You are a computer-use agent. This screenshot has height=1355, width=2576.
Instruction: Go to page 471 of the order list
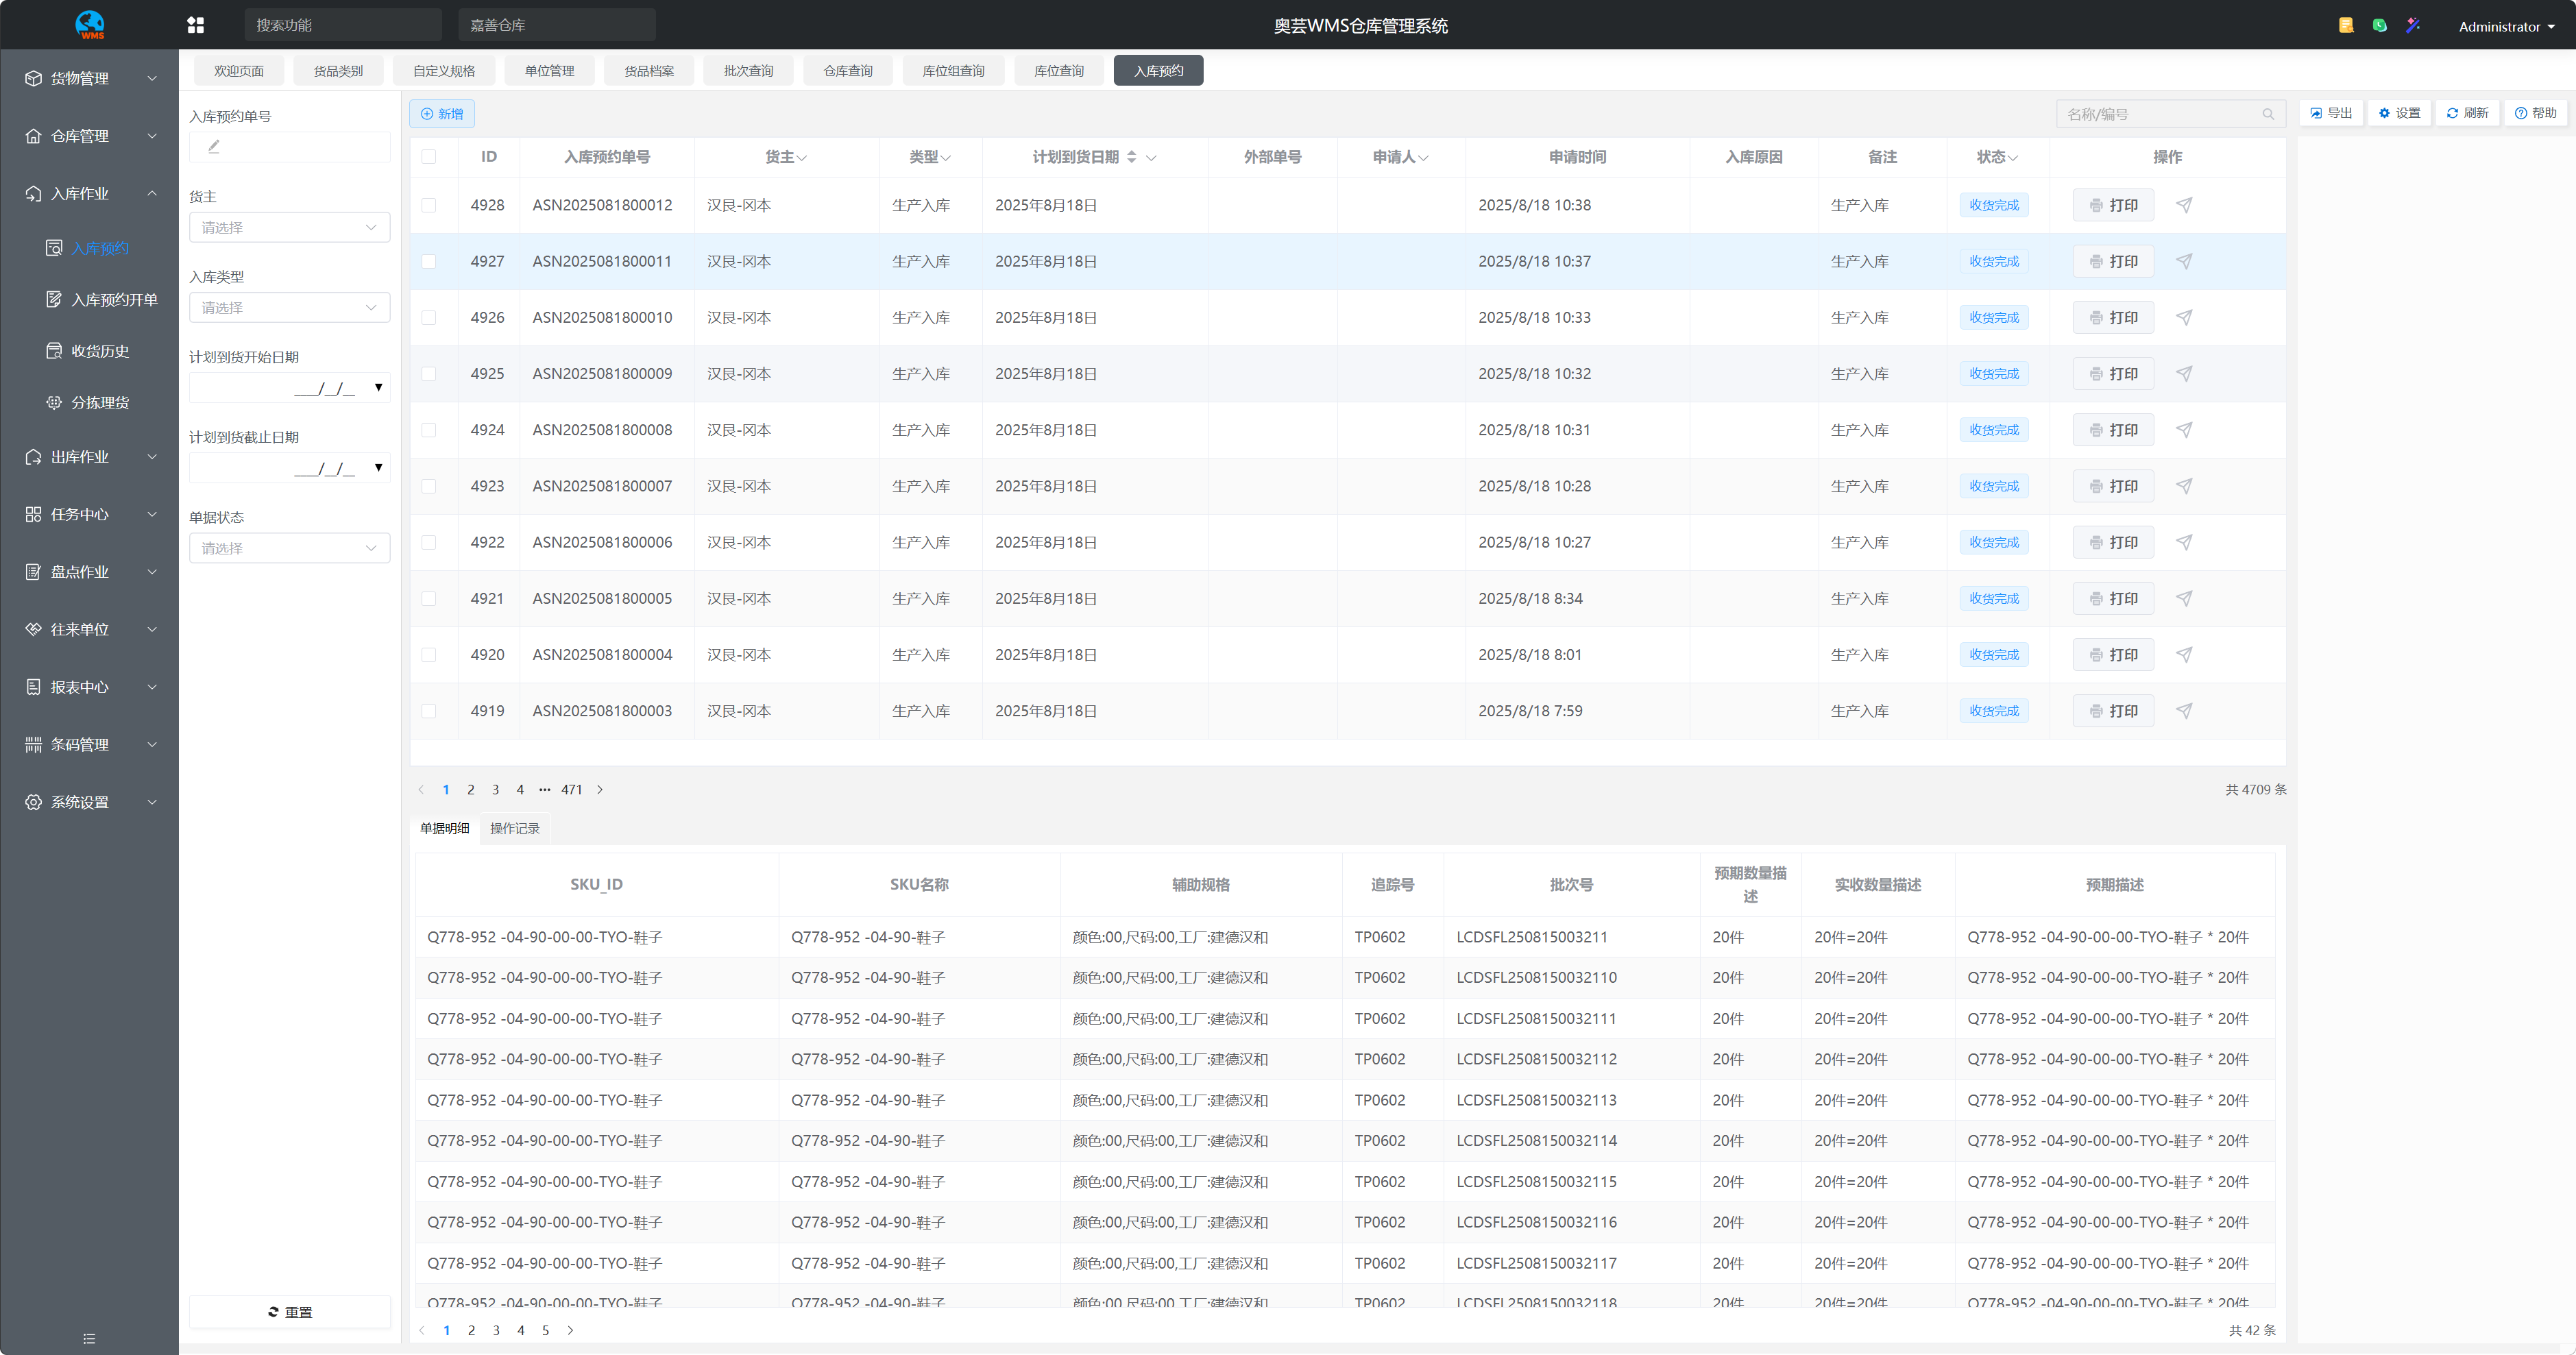(x=572, y=789)
